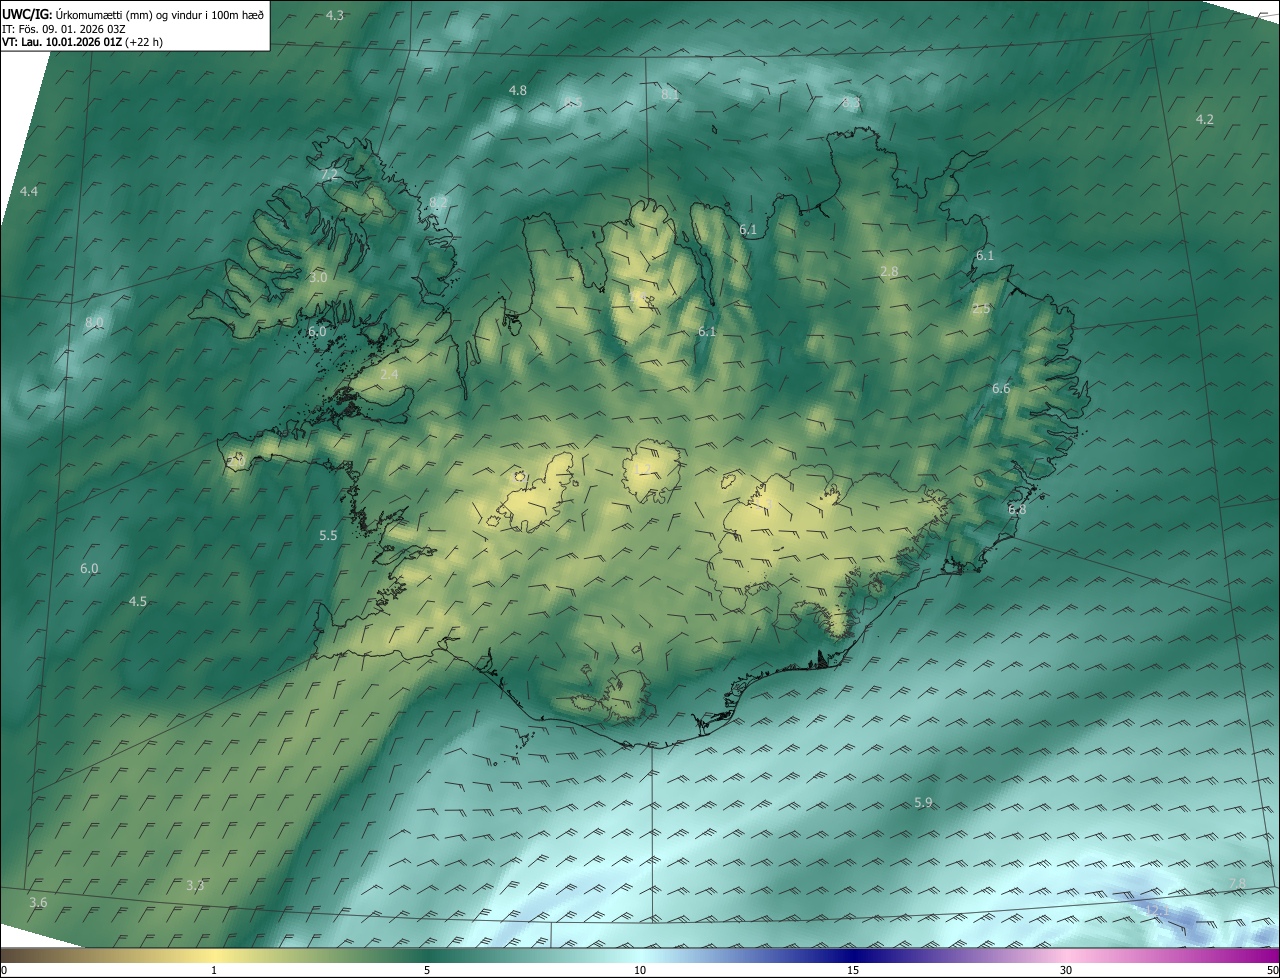The width and height of the screenshot is (1280, 978).
Task: Click the 4.3 value at the top of the map
Action: click(x=335, y=15)
